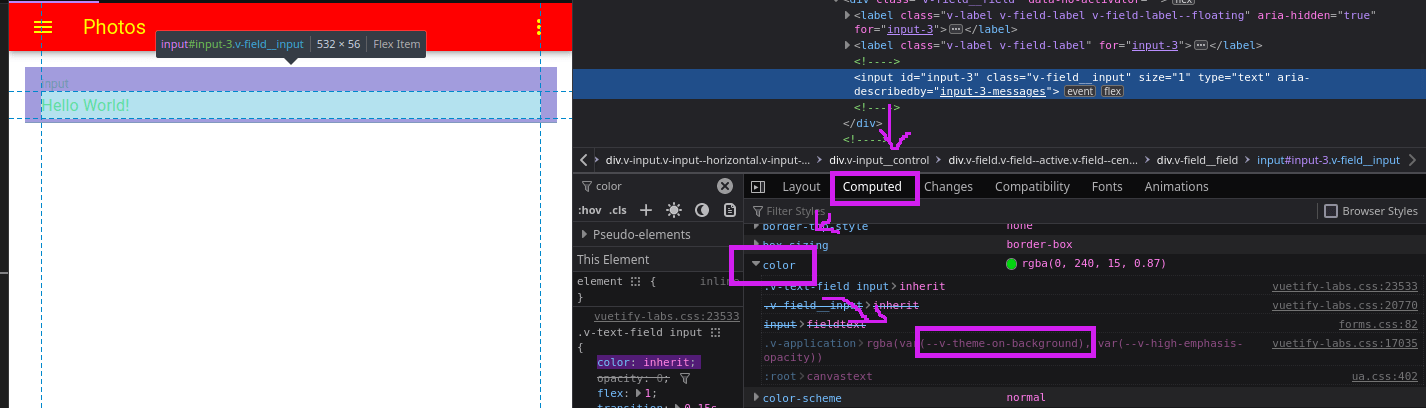Enable the Browser Styles checkbox
This screenshot has height=408, width=1426.
pos(1331,211)
